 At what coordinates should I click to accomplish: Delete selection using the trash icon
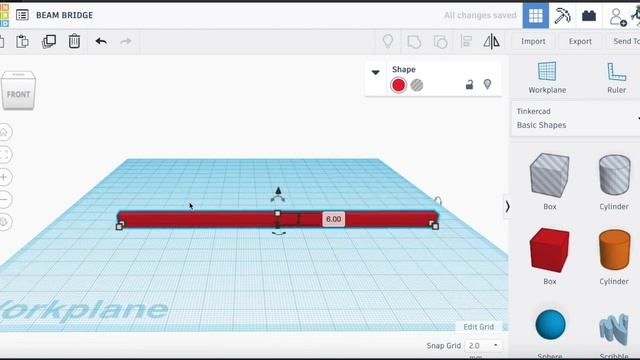pyautogui.click(x=74, y=41)
